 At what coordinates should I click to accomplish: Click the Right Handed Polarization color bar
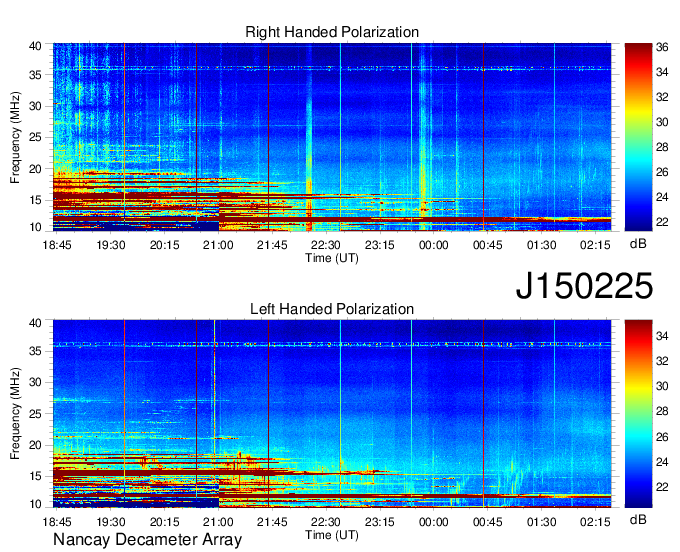638,137
